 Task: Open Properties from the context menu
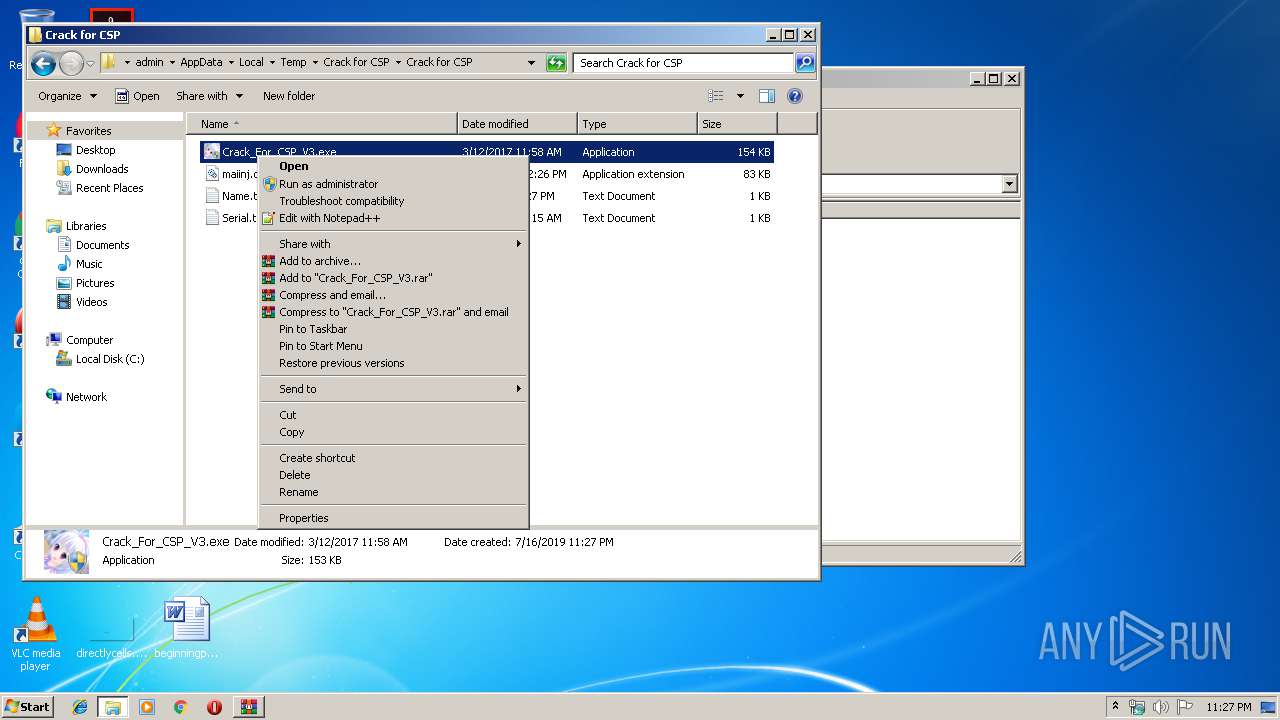click(x=392, y=518)
